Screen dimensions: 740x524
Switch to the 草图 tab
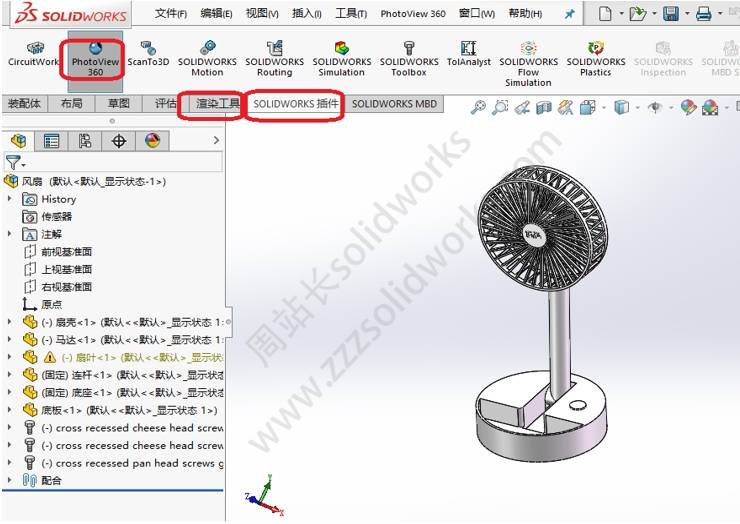[x=119, y=103]
